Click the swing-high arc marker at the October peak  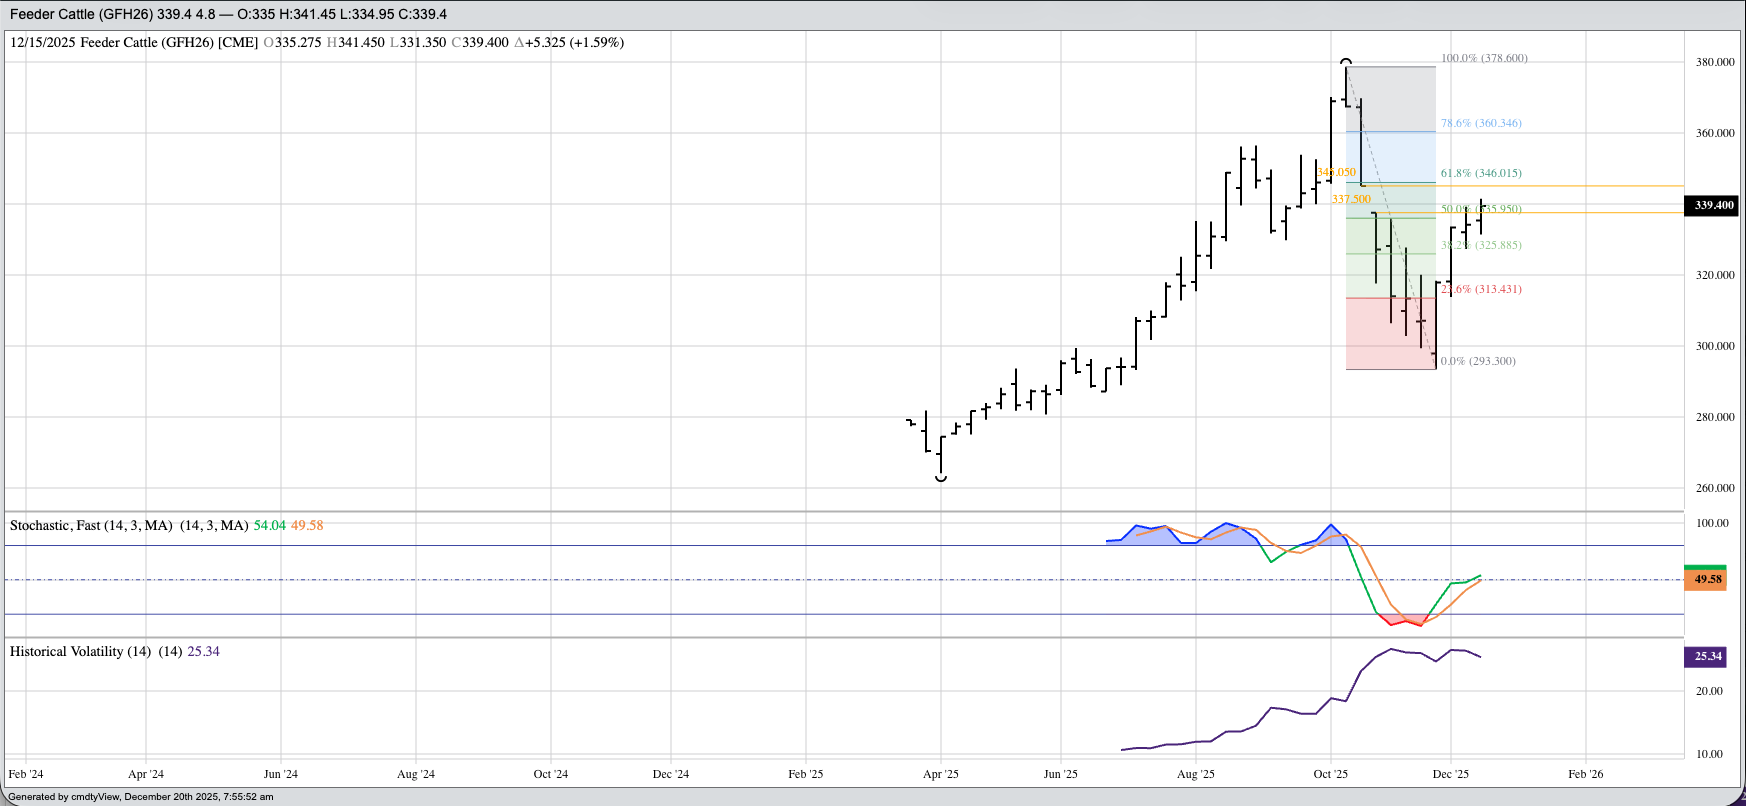pos(1346,62)
